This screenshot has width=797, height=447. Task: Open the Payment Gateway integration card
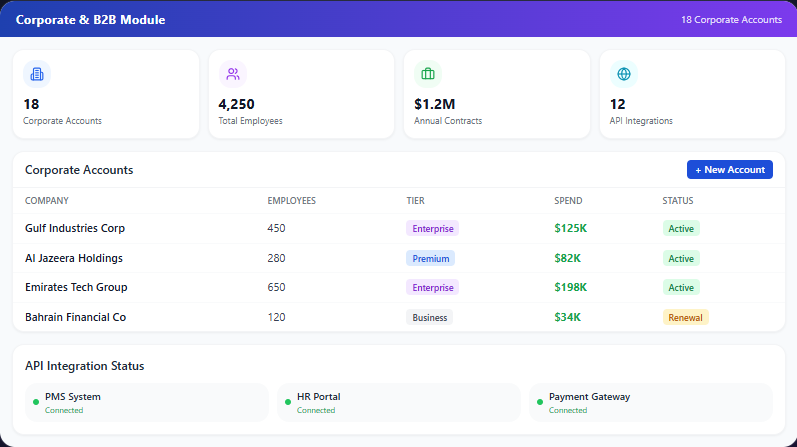tap(651, 403)
